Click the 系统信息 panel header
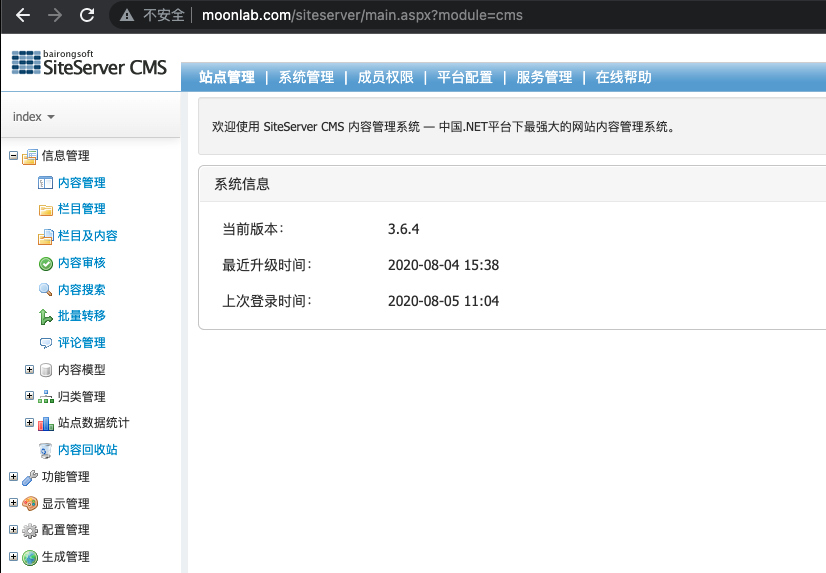This screenshot has width=826, height=573. pos(512,184)
